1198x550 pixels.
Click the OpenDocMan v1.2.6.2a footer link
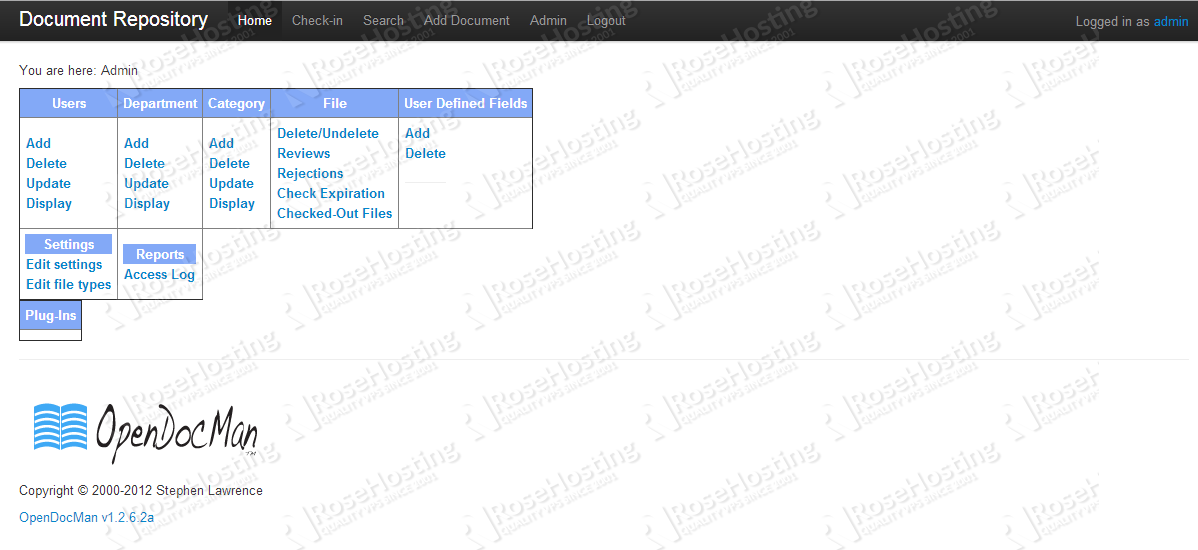click(x=86, y=517)
